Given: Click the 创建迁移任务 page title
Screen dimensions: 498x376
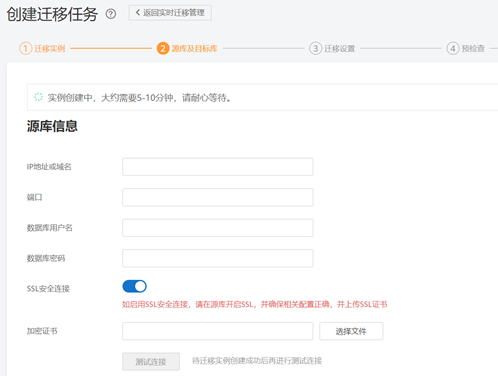Looking at the screenshot, I should click(x=52, y=14).
